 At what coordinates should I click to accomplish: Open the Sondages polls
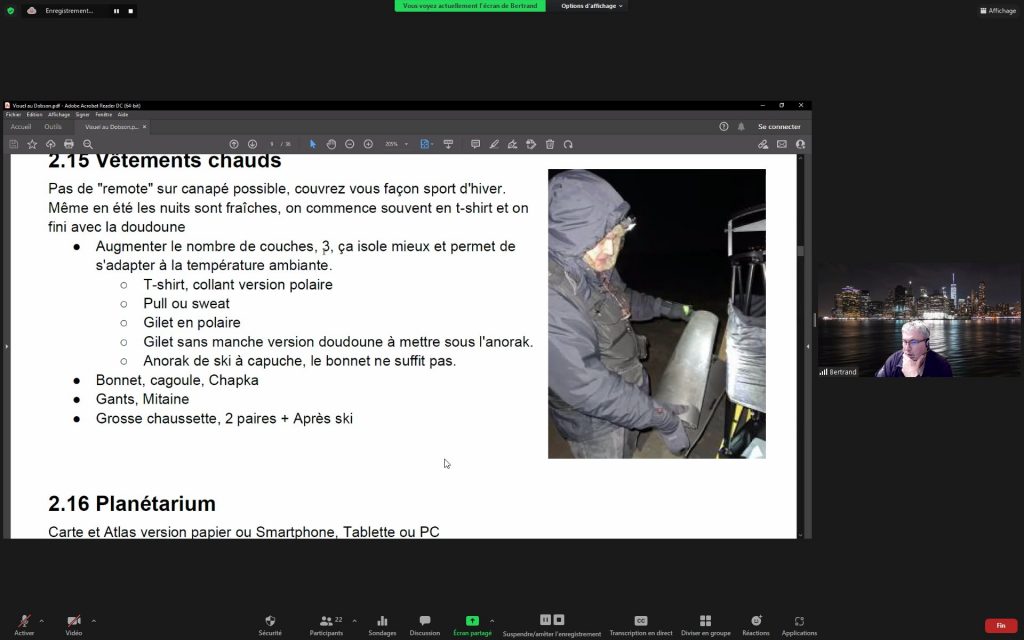382,624
